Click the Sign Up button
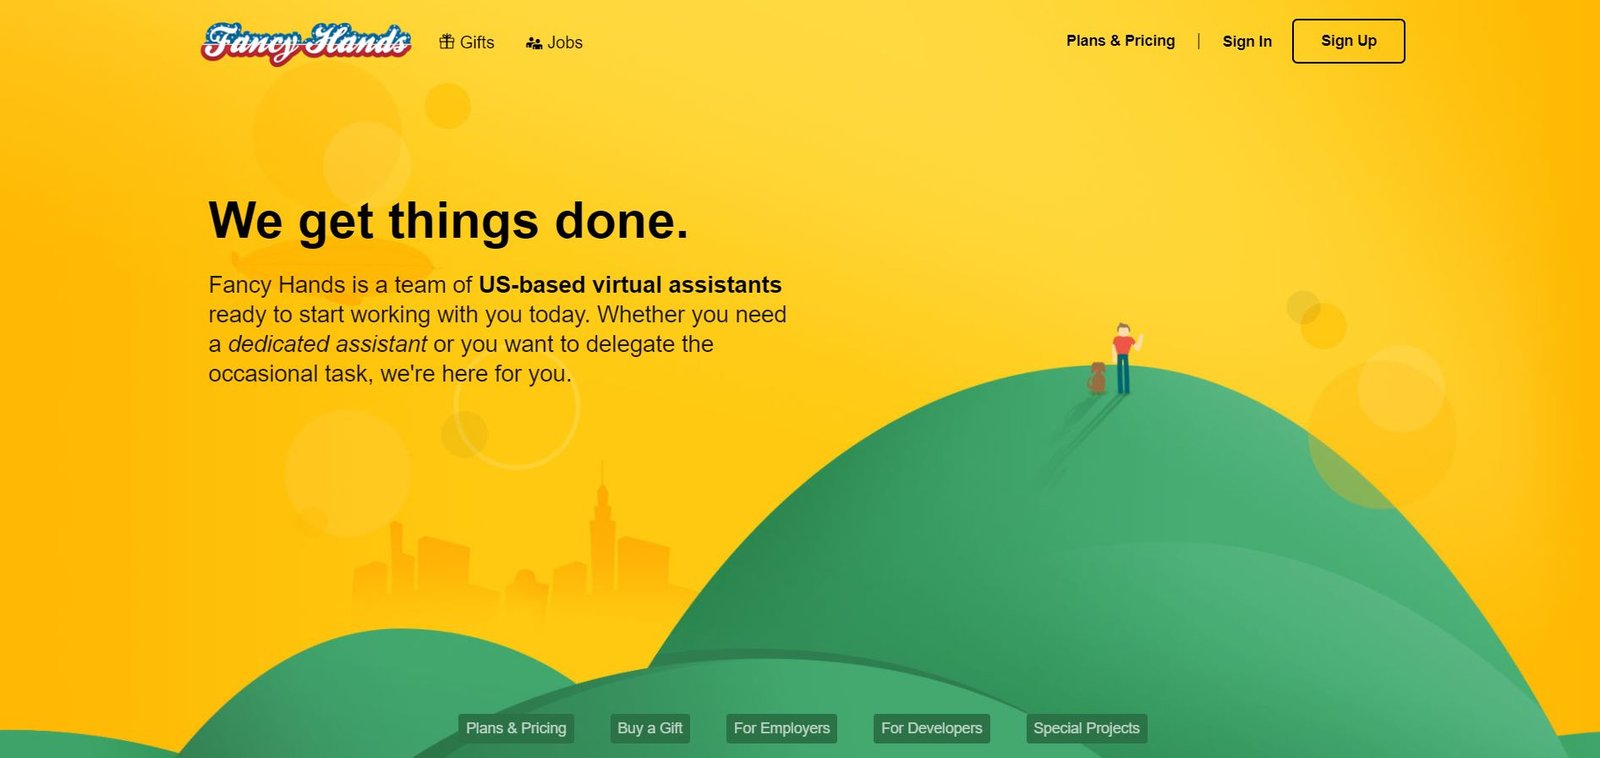 (x=1348, y=41)
